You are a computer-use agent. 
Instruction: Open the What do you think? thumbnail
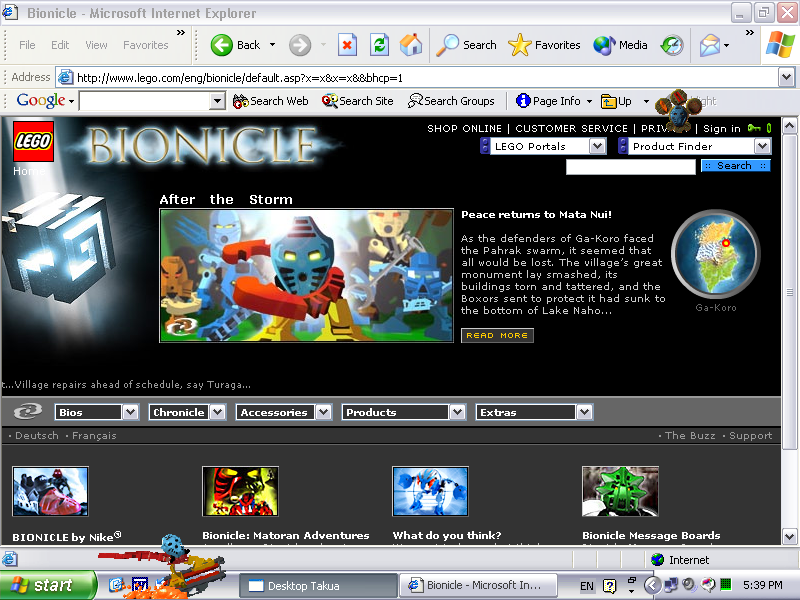pyautogui.click(x=430, y=491)
